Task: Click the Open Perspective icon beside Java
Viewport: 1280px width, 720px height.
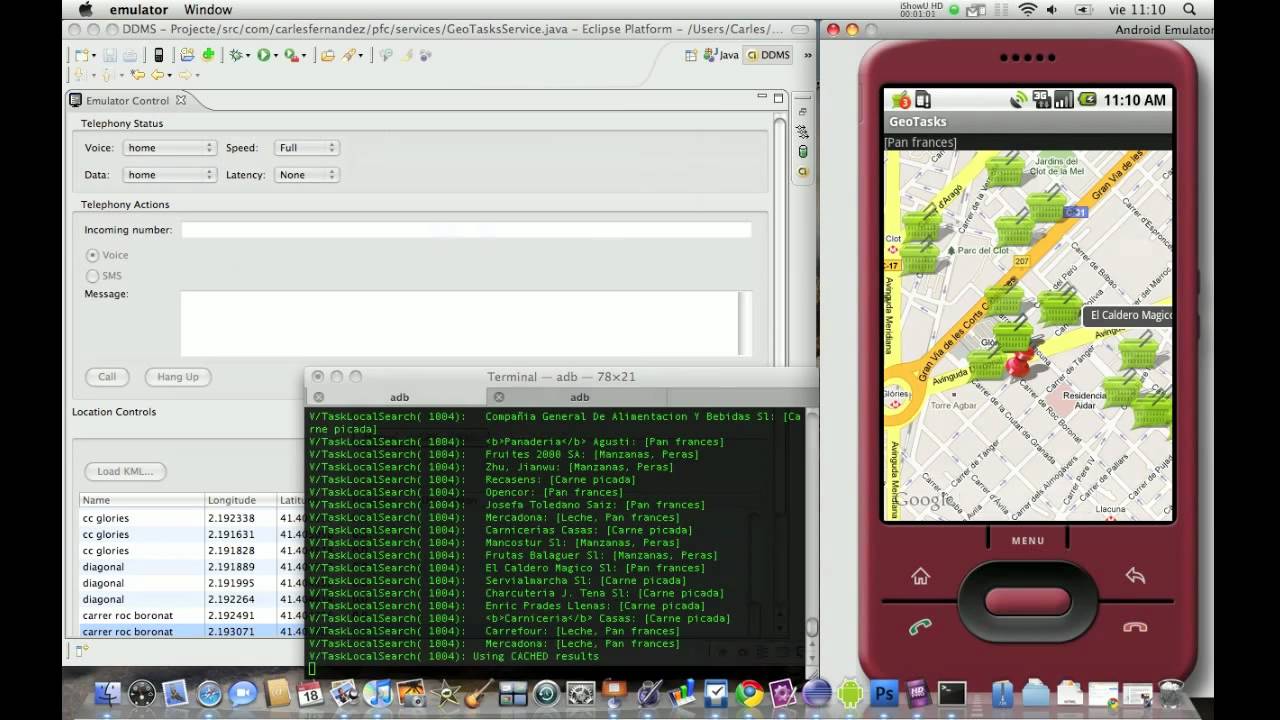Action: (691, 55)
